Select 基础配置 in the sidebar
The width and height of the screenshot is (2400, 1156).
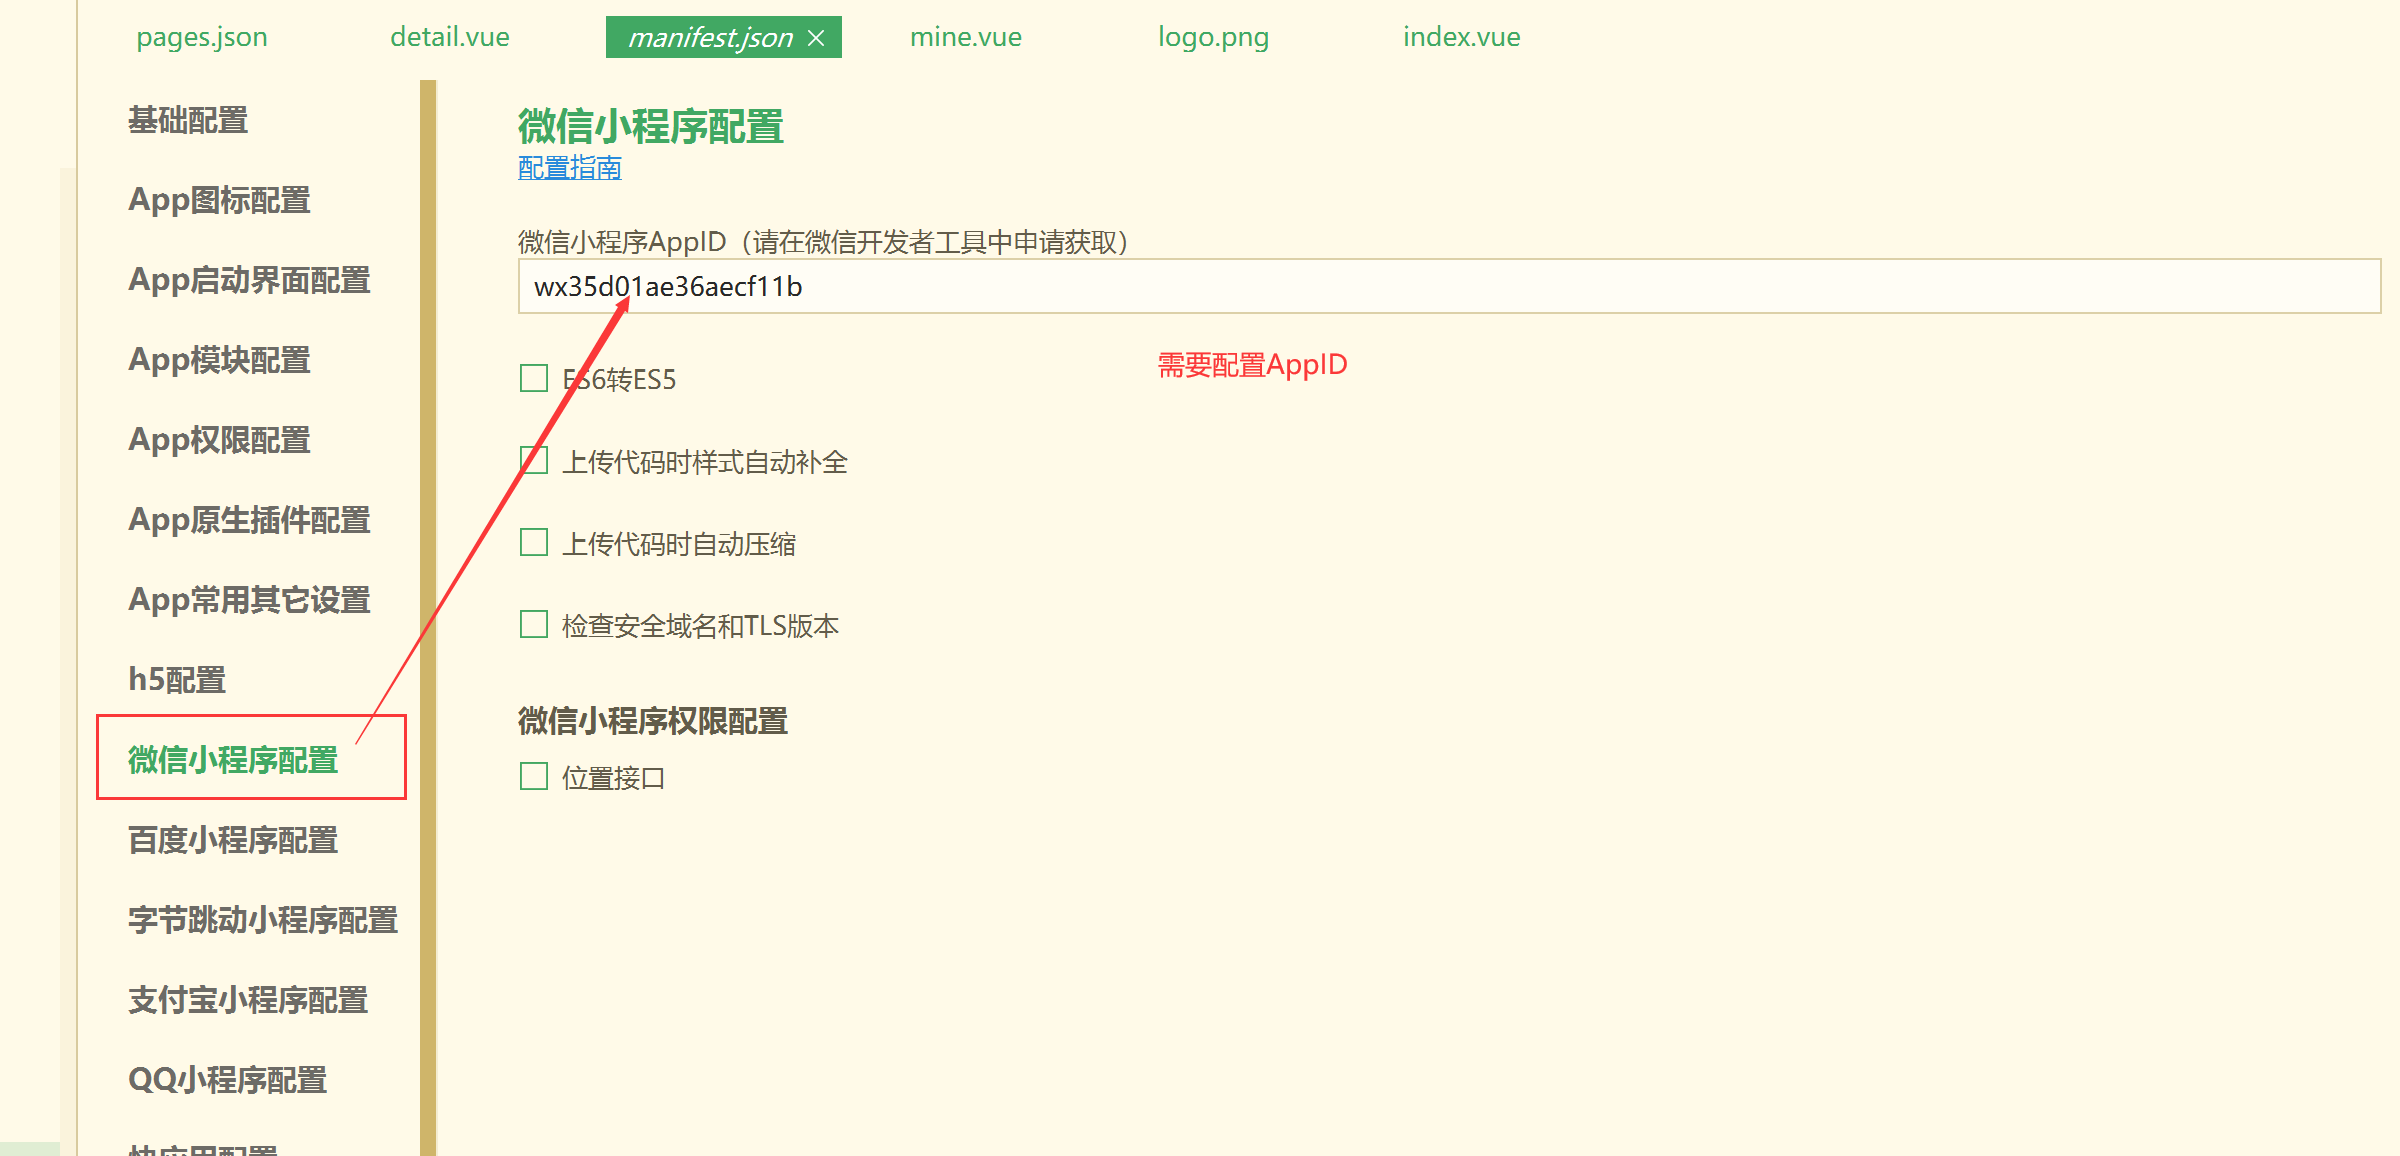pyautogui.click(x=188, y=120)
